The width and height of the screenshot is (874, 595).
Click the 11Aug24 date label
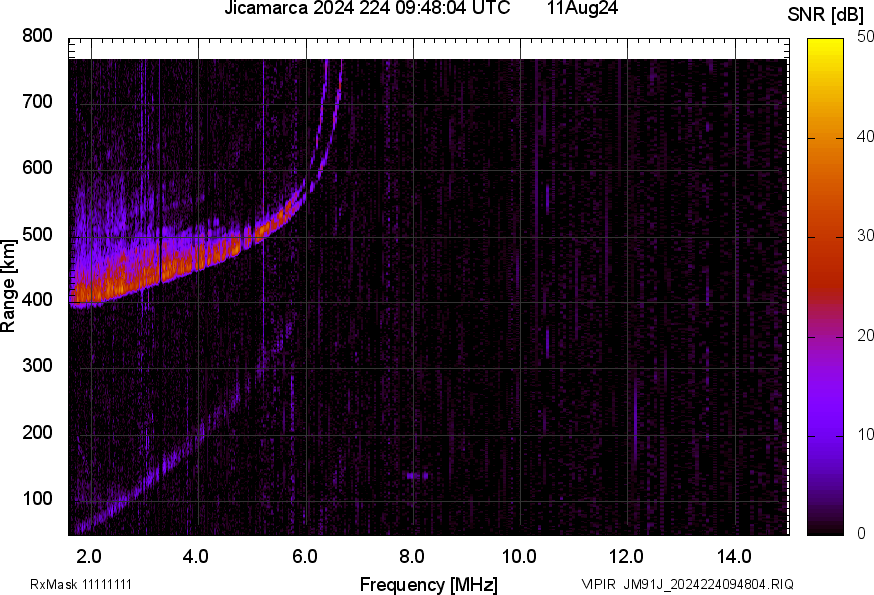point(581,9)
